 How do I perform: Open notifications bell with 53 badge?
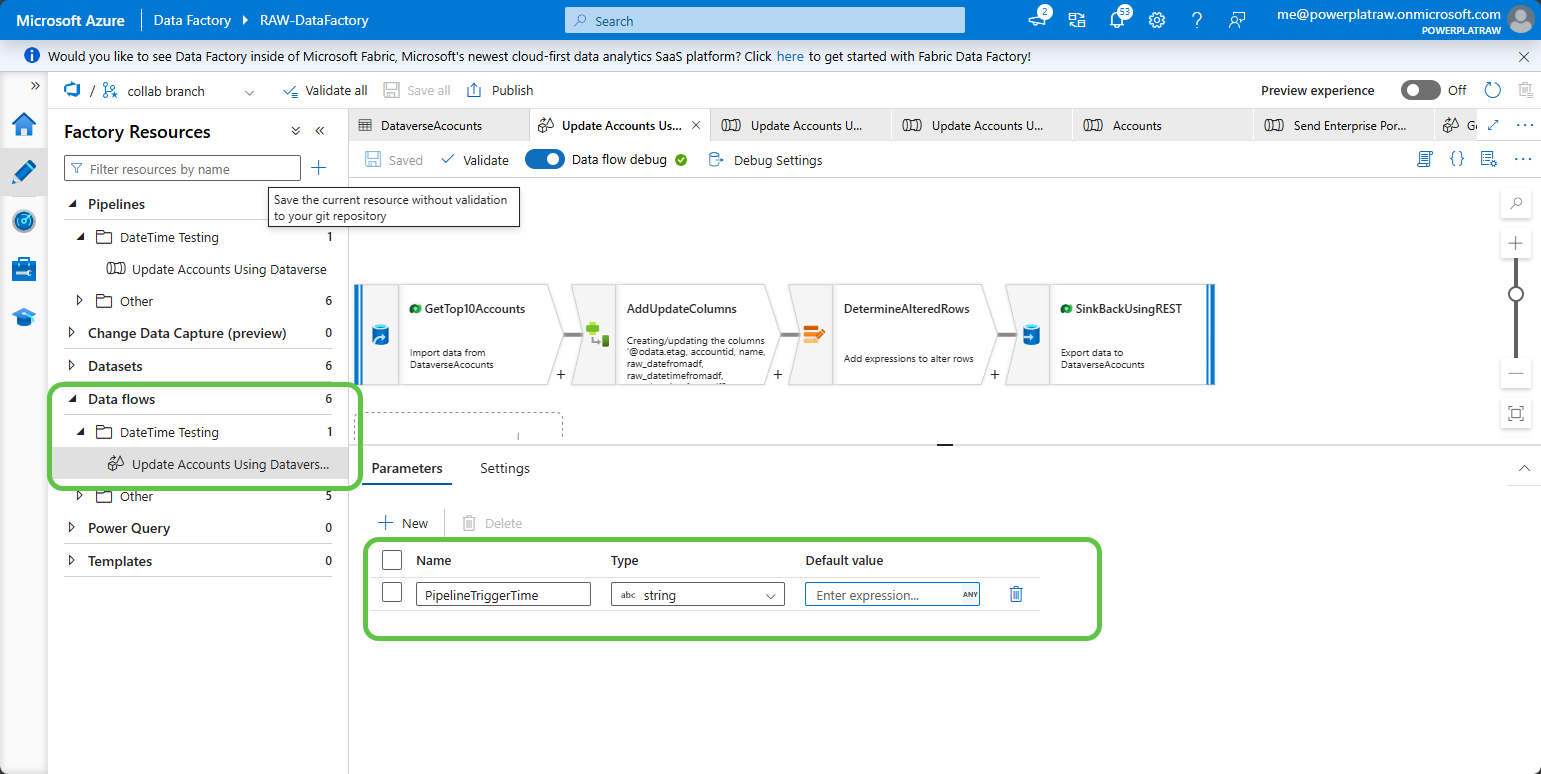pos(1117,20)
